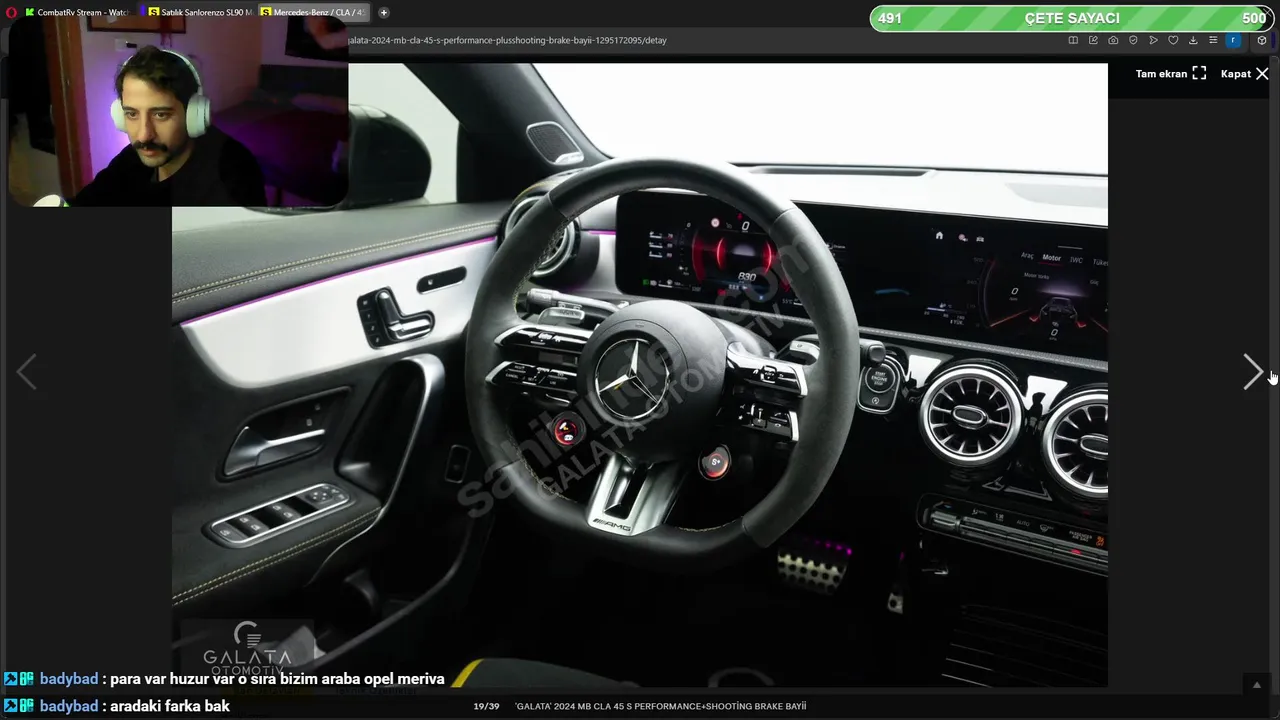This screenshot has width=1280, height=720.
Task: Open the easy setup sliders icon
Action: point(1213,40)
